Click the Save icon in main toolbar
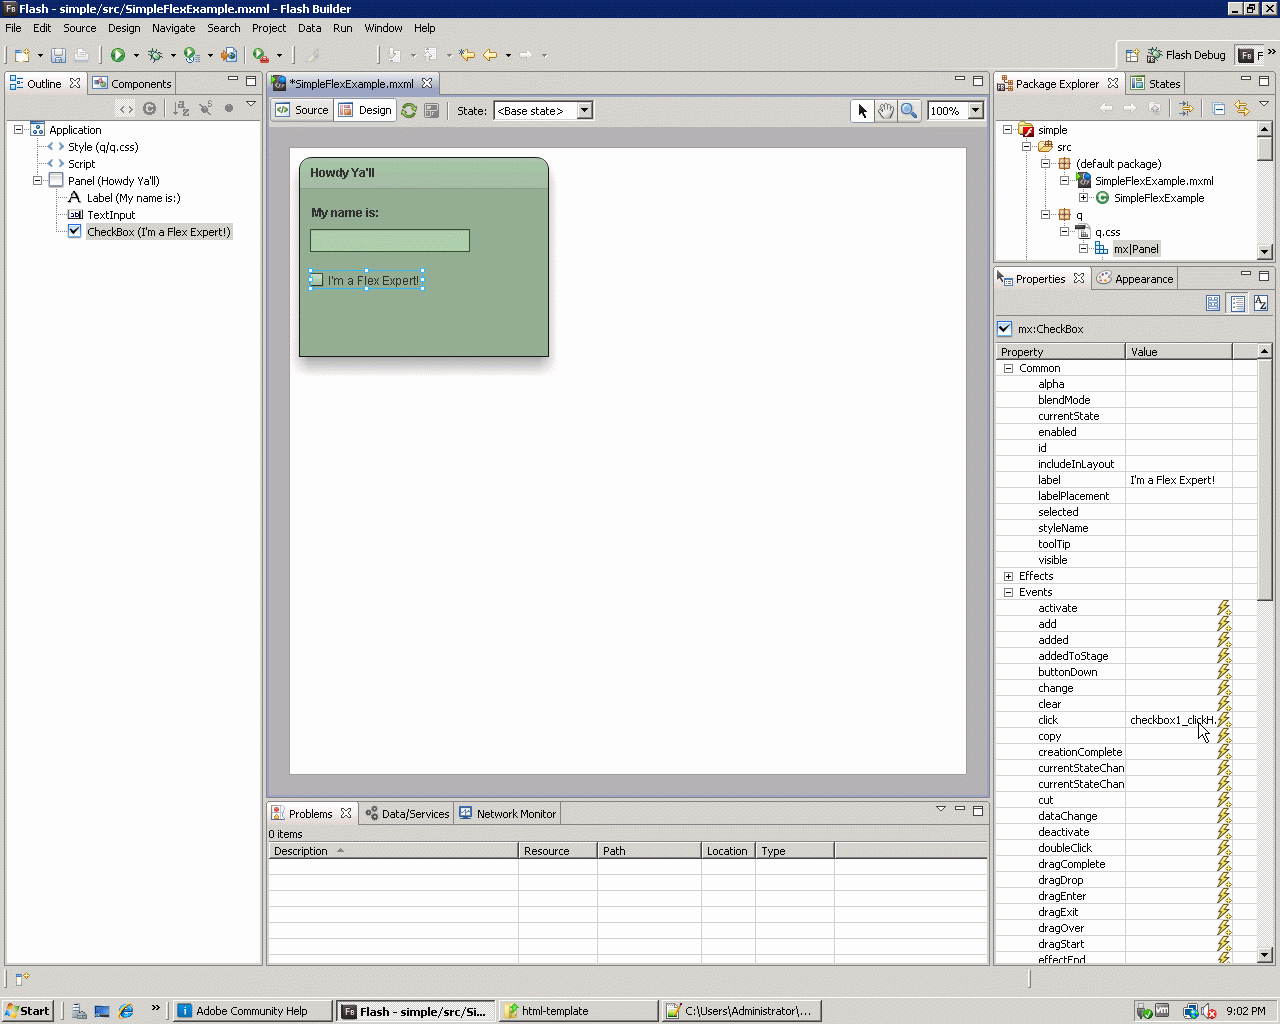This screenshot has height=1024, width=1280. (x=58, y=55)
